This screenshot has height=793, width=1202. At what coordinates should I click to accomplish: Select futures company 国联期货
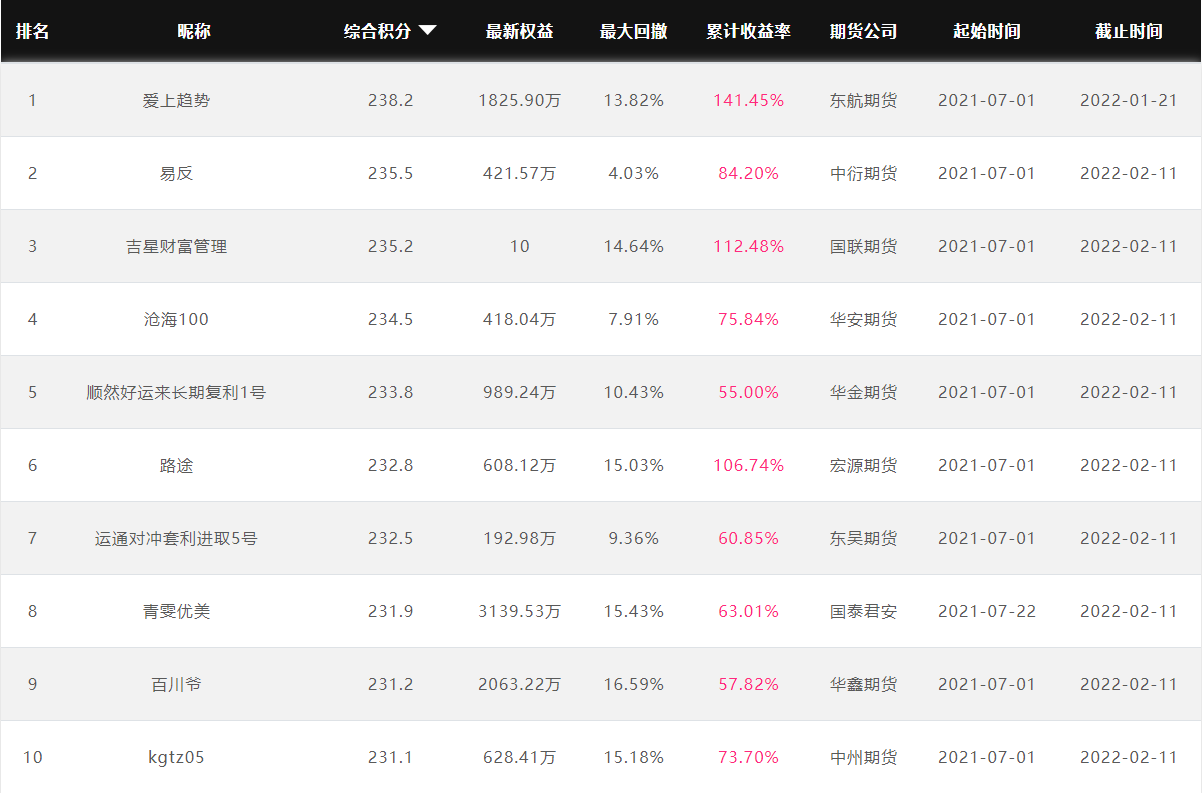pos(863,246)
